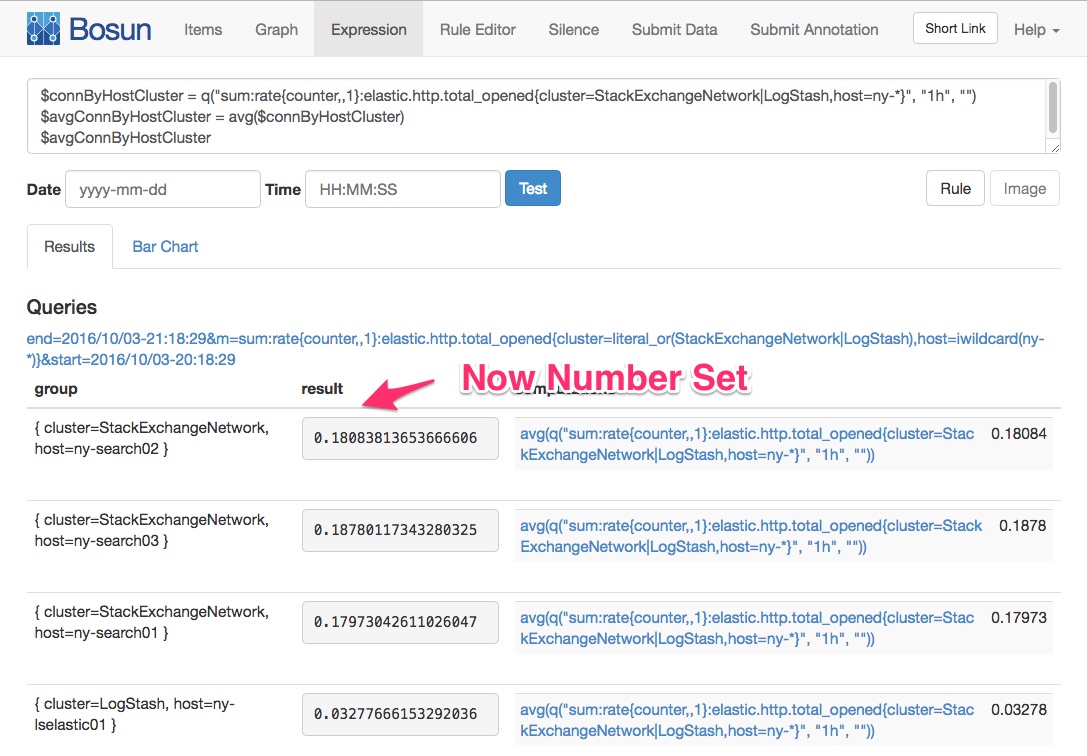Open the avg computation link for ny-search03
The height and width of the screenshot is (756, 1087).
751,536
